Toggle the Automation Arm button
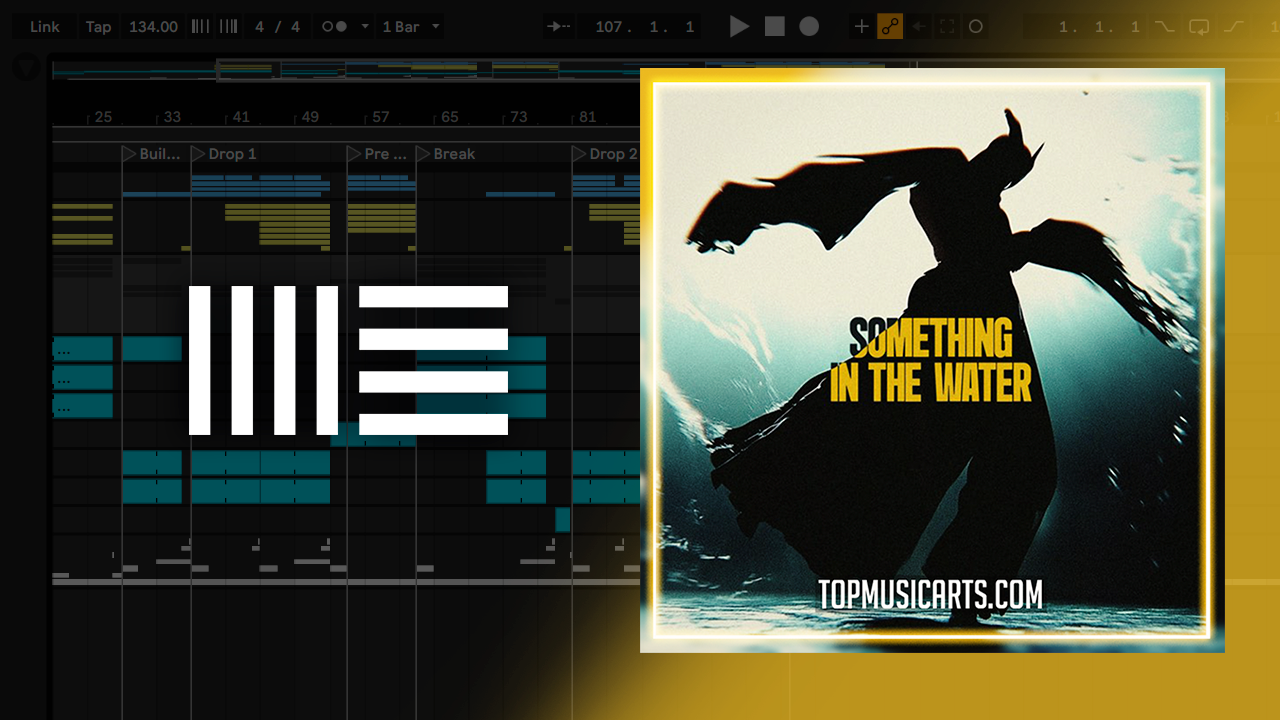The width and height of the screenshot is (1280, 720). [890, 27]
